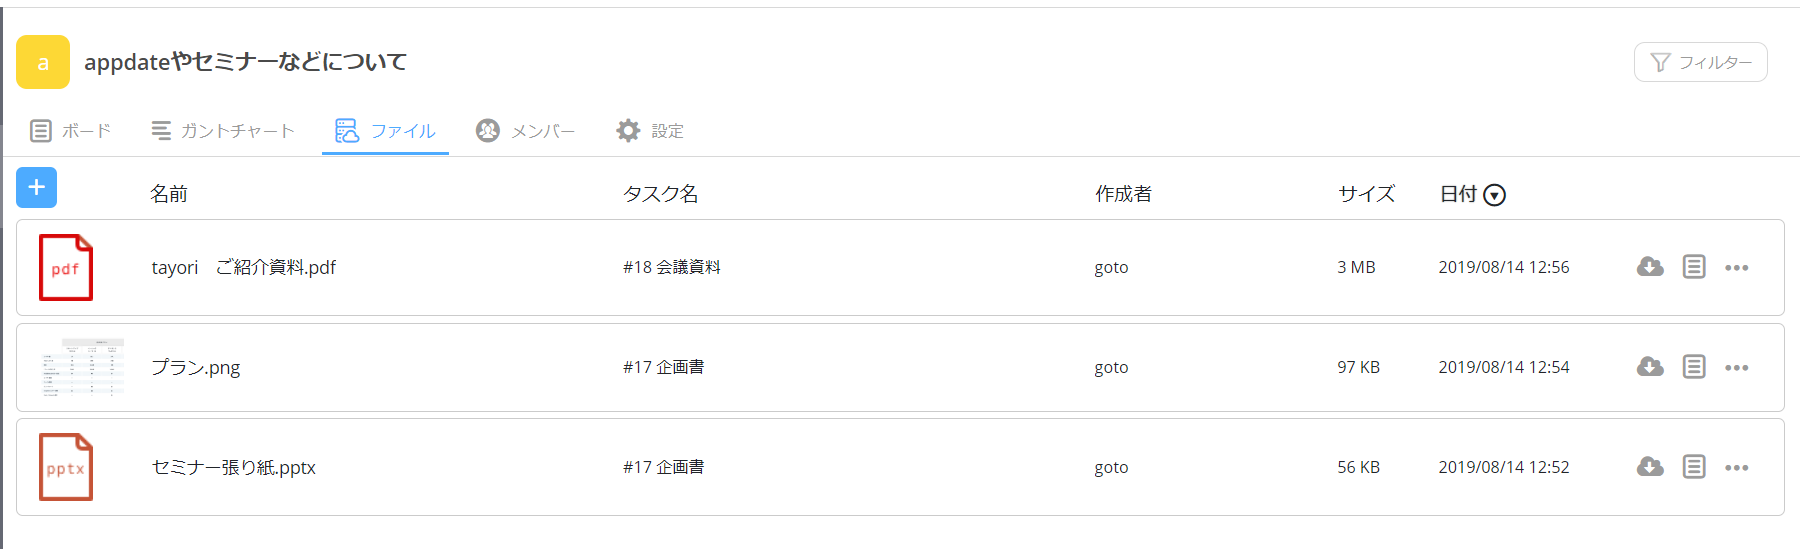Click the フィルター button

pos(1700,62)
